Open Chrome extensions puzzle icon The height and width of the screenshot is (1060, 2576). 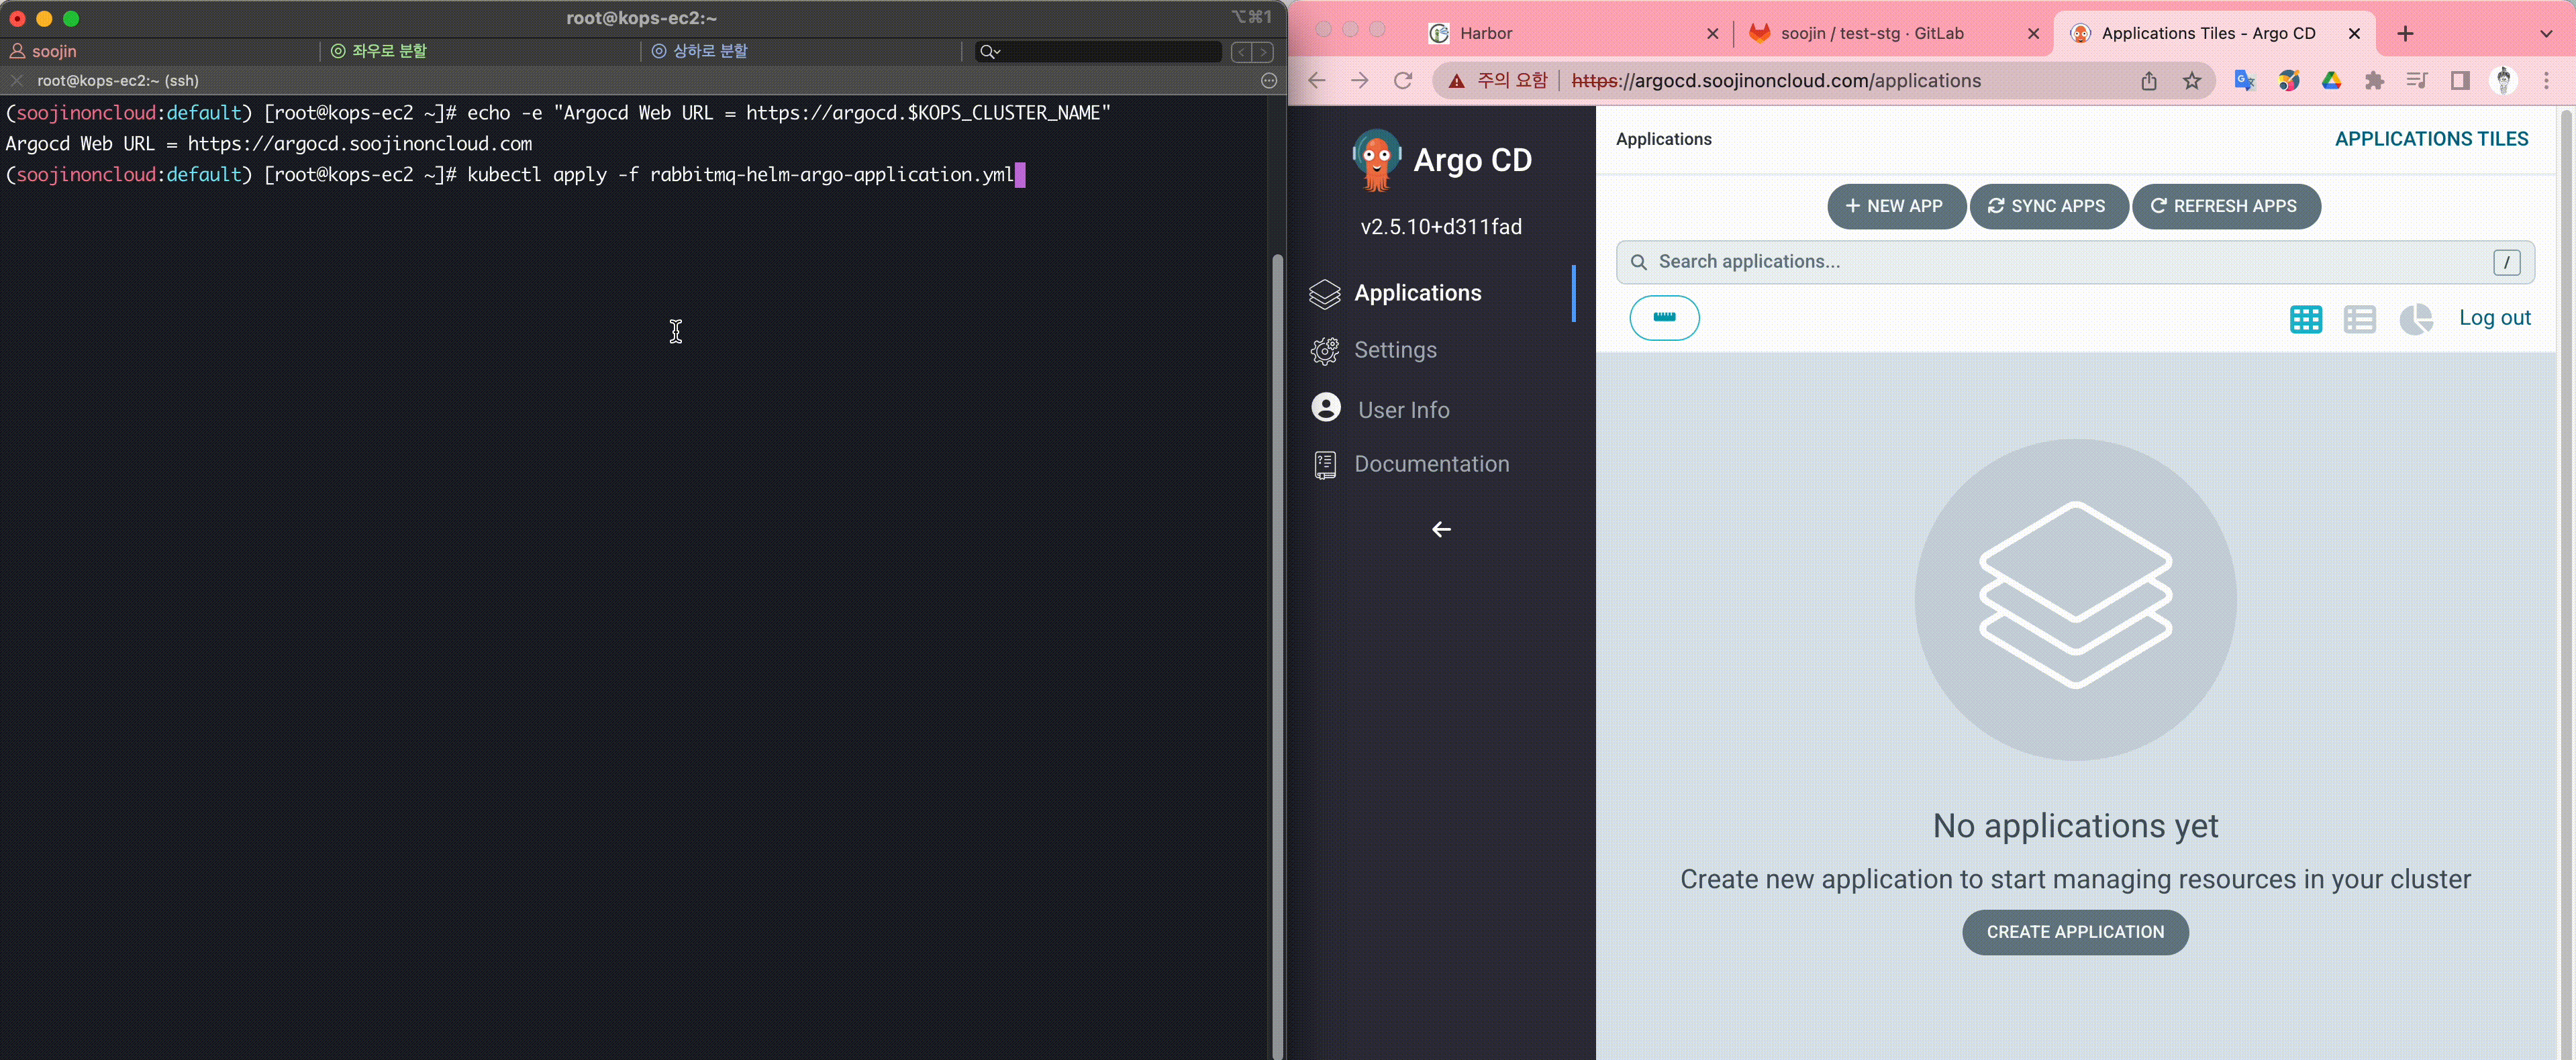(x=2373, y=81)
